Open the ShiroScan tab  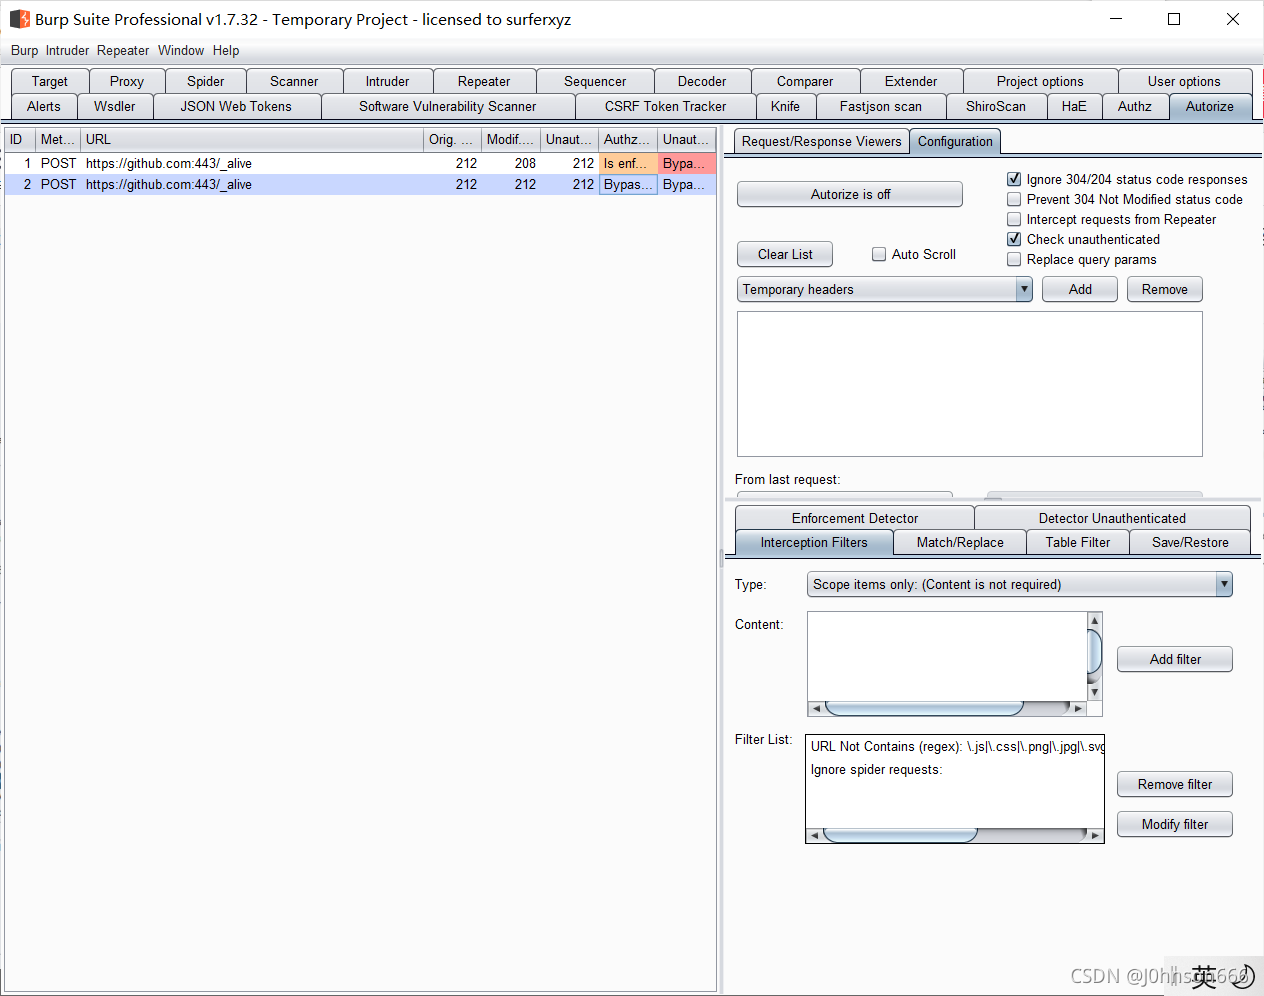[x=996, y=106]
